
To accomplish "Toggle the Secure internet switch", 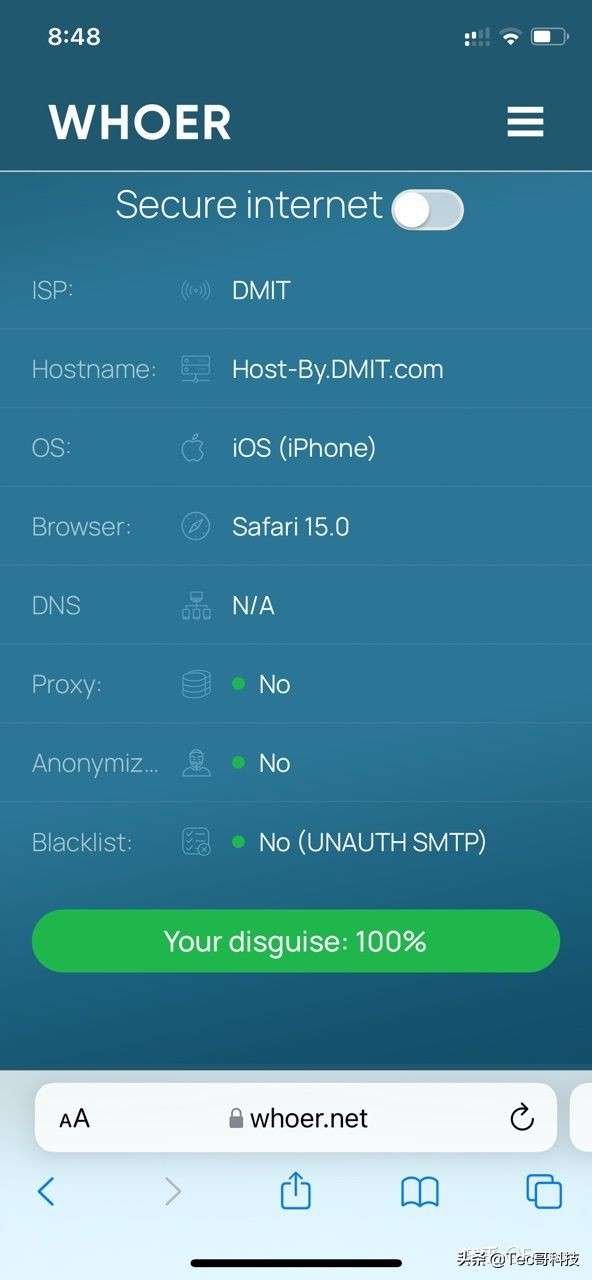I will [x=428, y=210].
